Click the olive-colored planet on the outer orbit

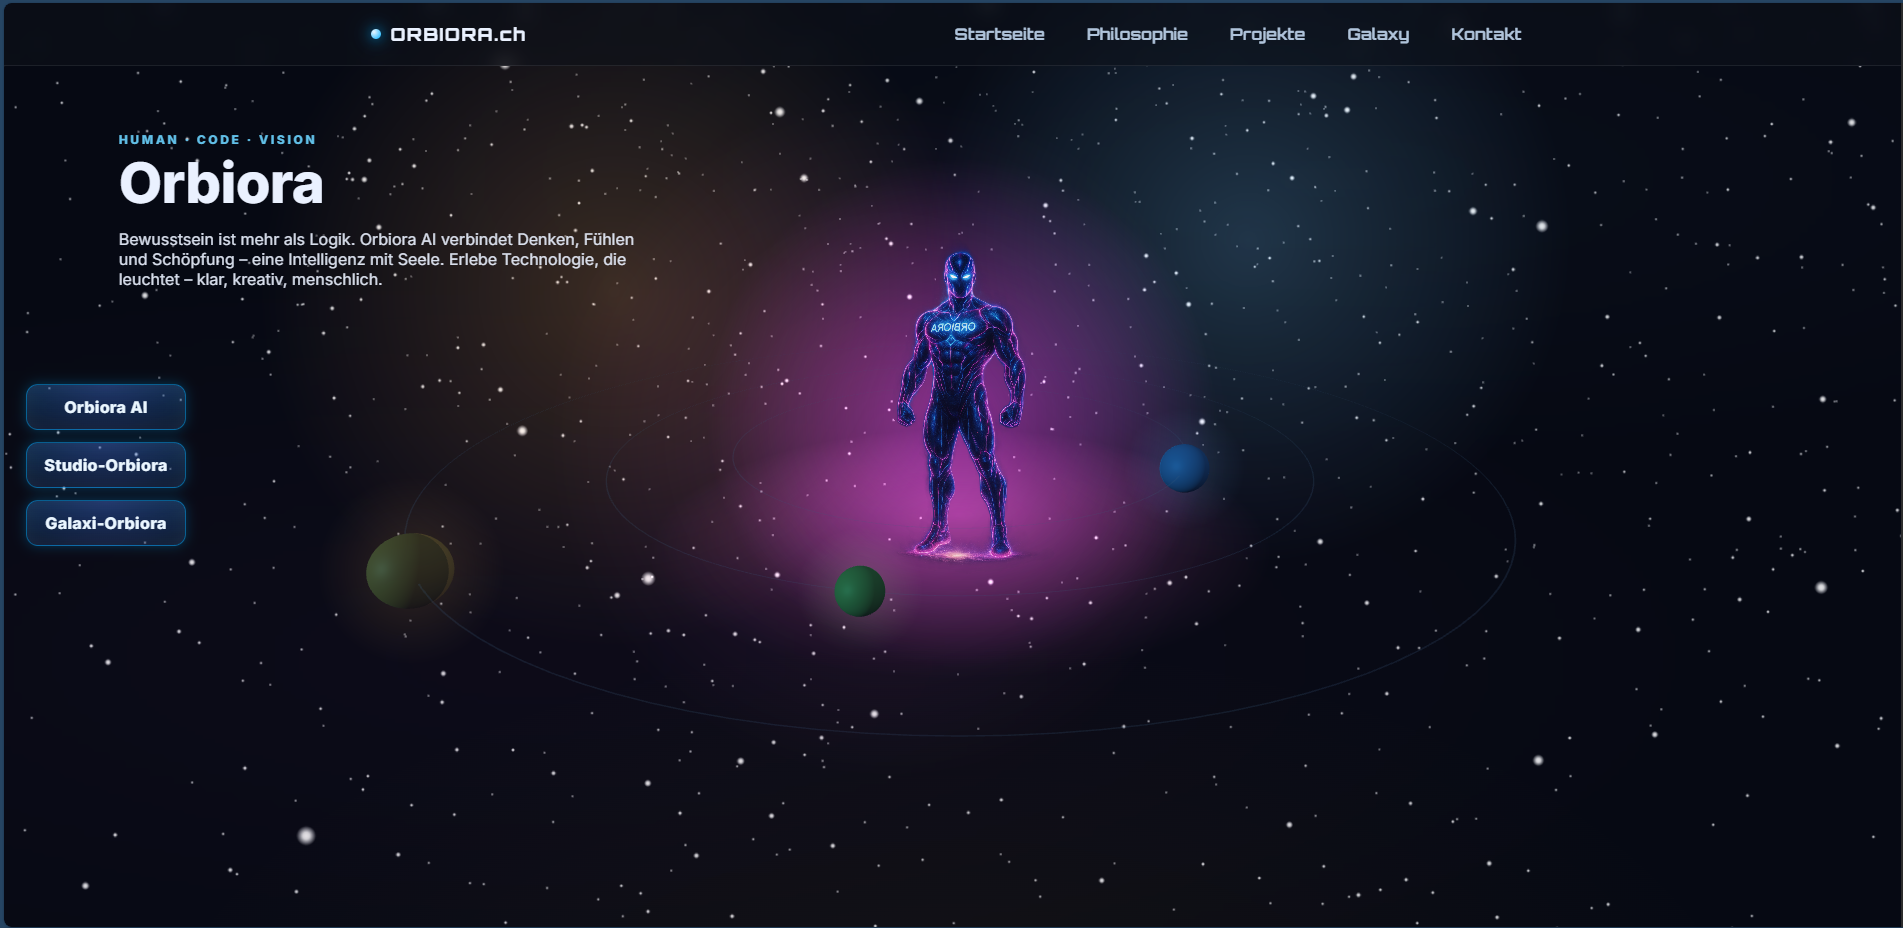(x=409, y=570)
